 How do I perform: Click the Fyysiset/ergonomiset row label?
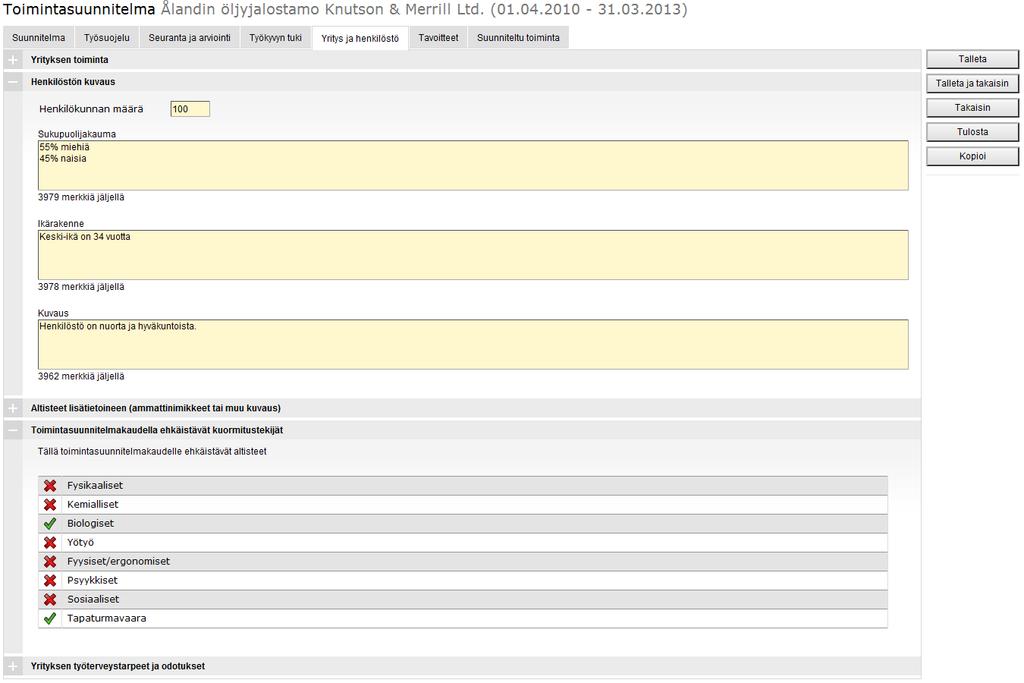pyautogui.click(x=118, y=562)
